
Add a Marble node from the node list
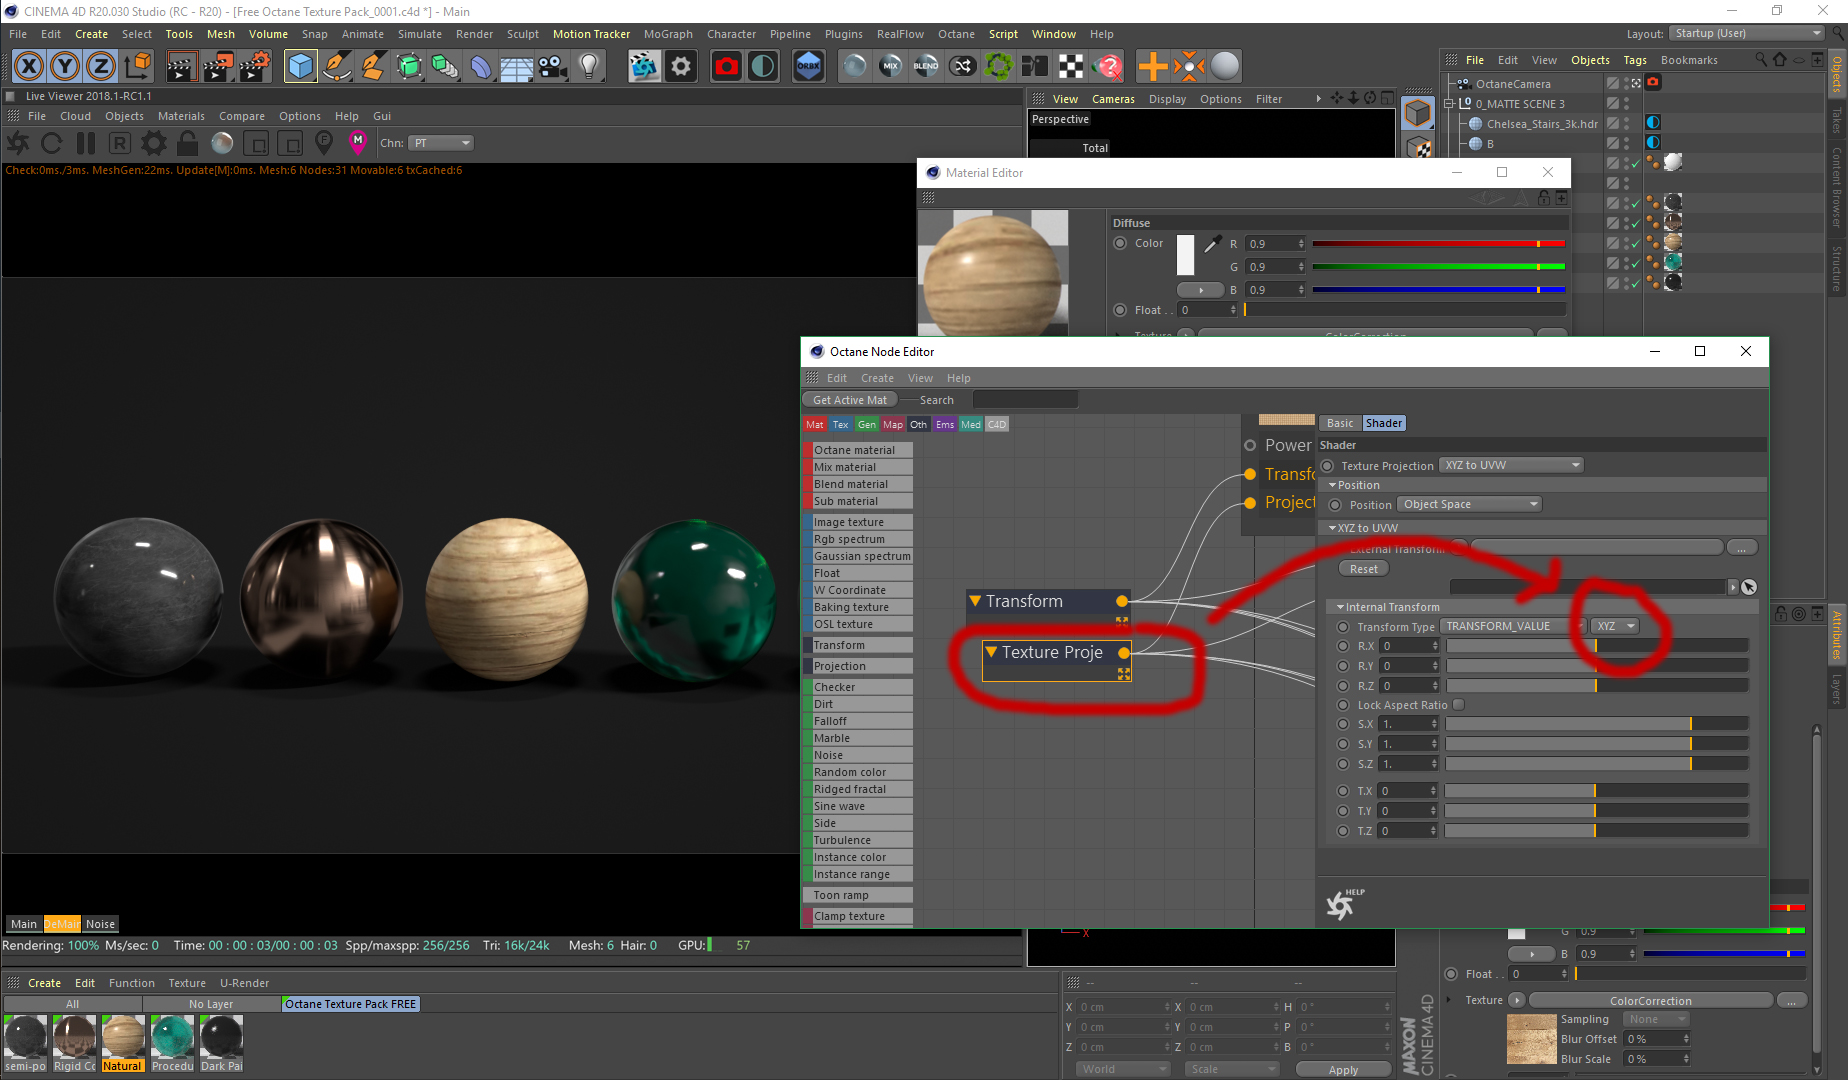point(857,738)
